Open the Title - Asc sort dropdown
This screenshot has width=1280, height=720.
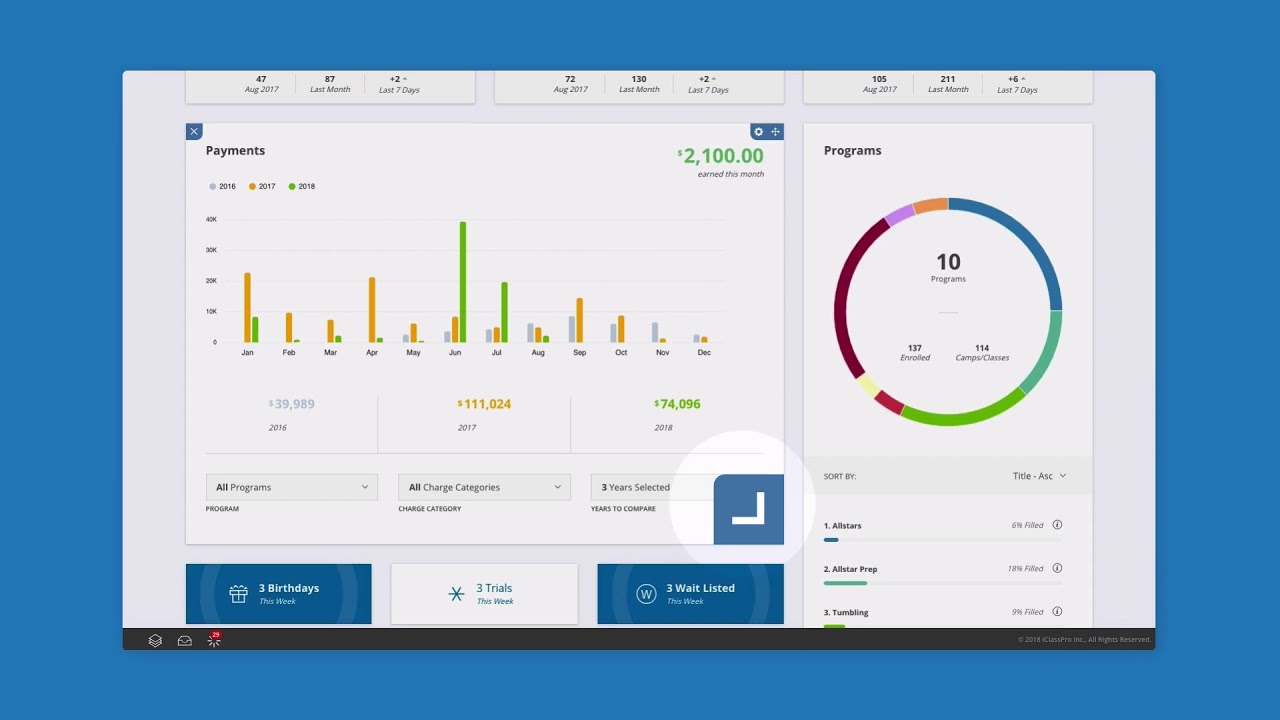pos(1039,476)
